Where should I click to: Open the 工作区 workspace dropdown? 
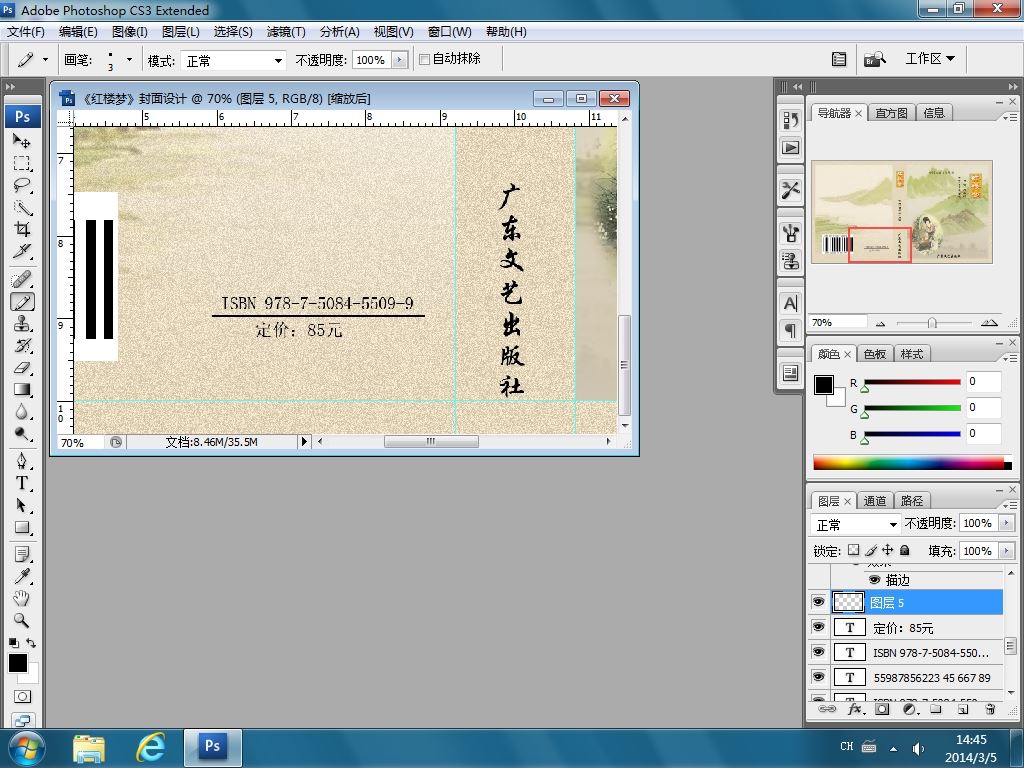930,59
